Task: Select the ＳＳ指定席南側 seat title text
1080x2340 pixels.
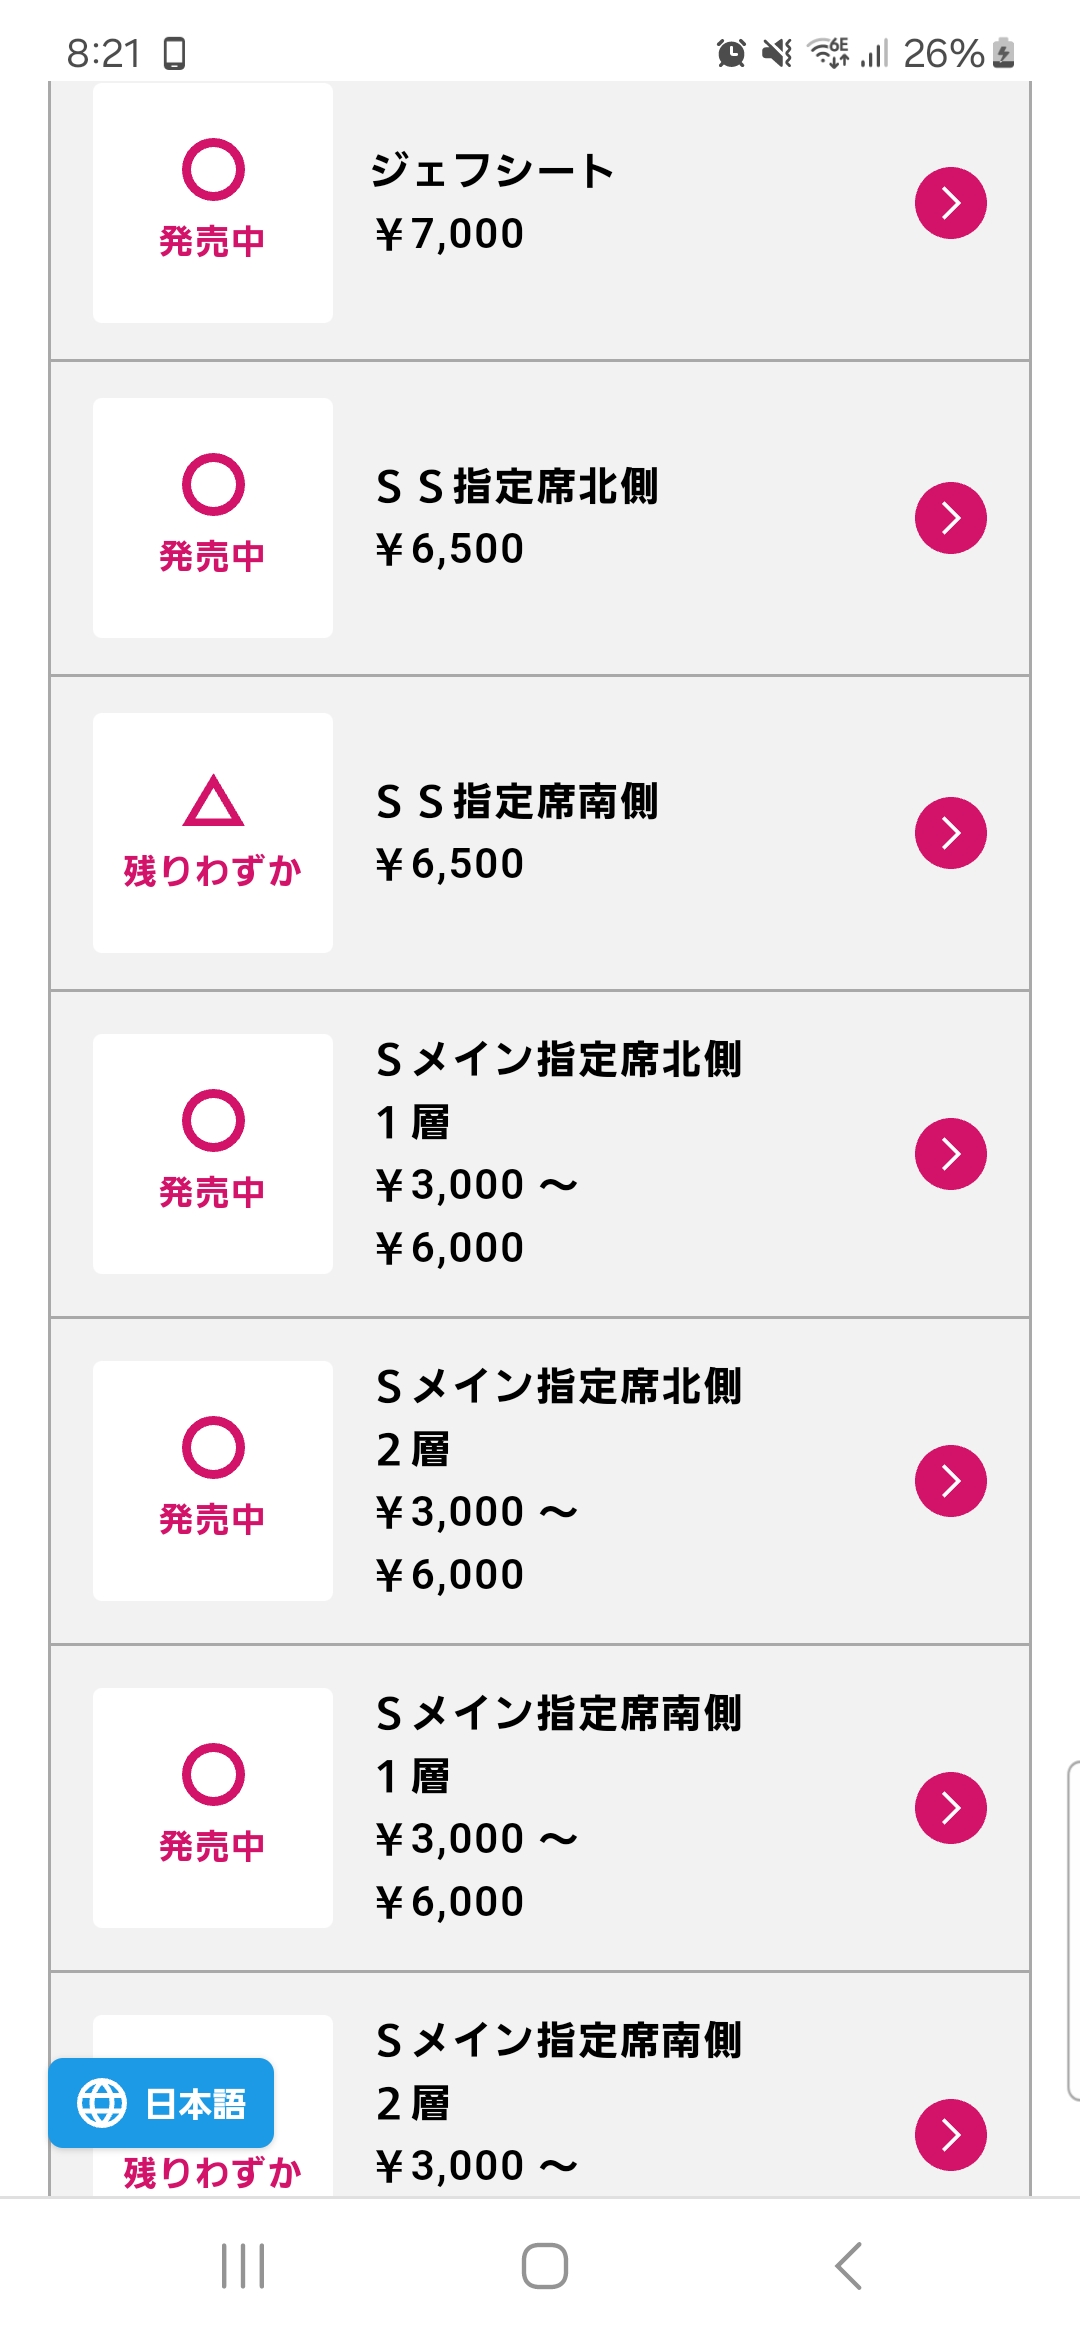Action: point(517,802)
